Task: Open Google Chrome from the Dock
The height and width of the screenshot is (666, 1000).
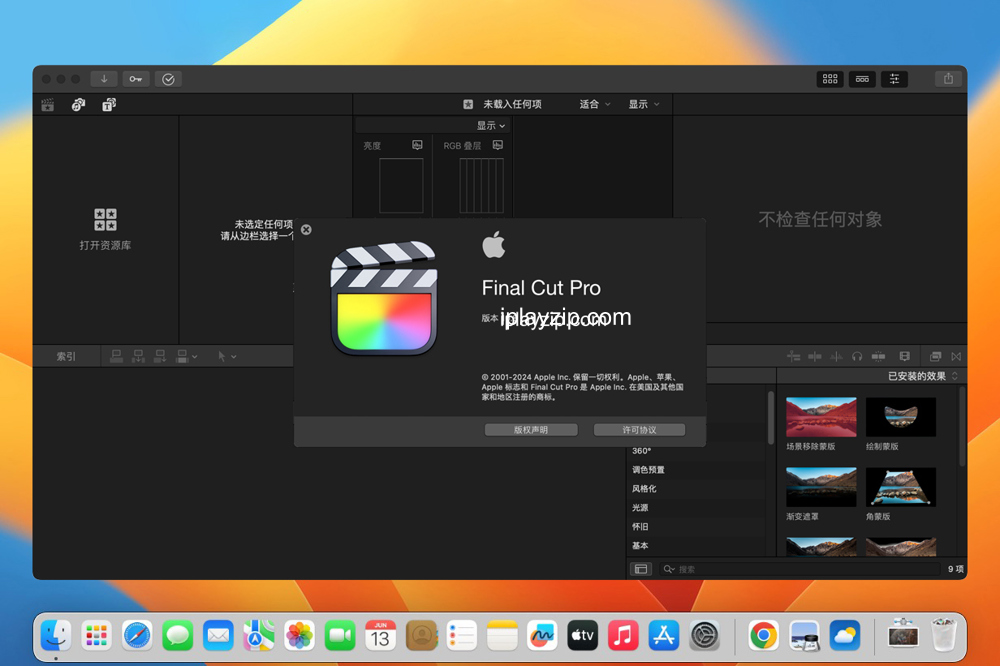Action: (763, 636)
